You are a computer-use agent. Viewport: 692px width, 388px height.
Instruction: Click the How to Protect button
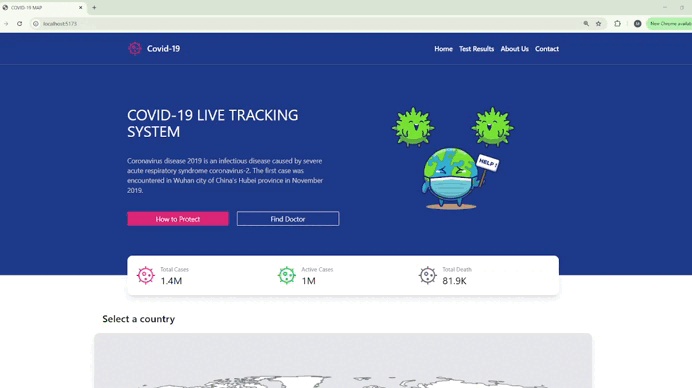[178, 219]
